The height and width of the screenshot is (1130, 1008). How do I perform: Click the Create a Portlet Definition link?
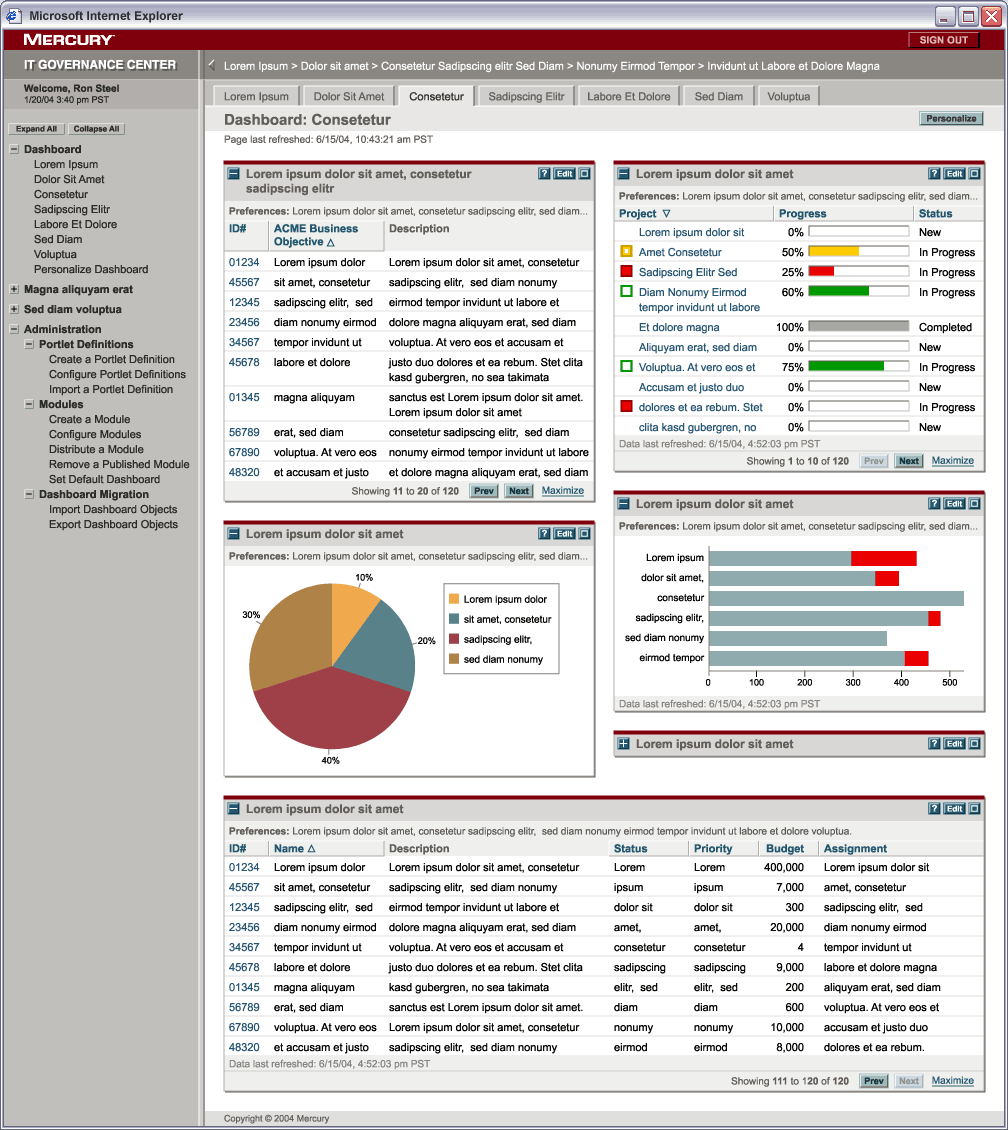pyautogui.click(x=111, y=359)
